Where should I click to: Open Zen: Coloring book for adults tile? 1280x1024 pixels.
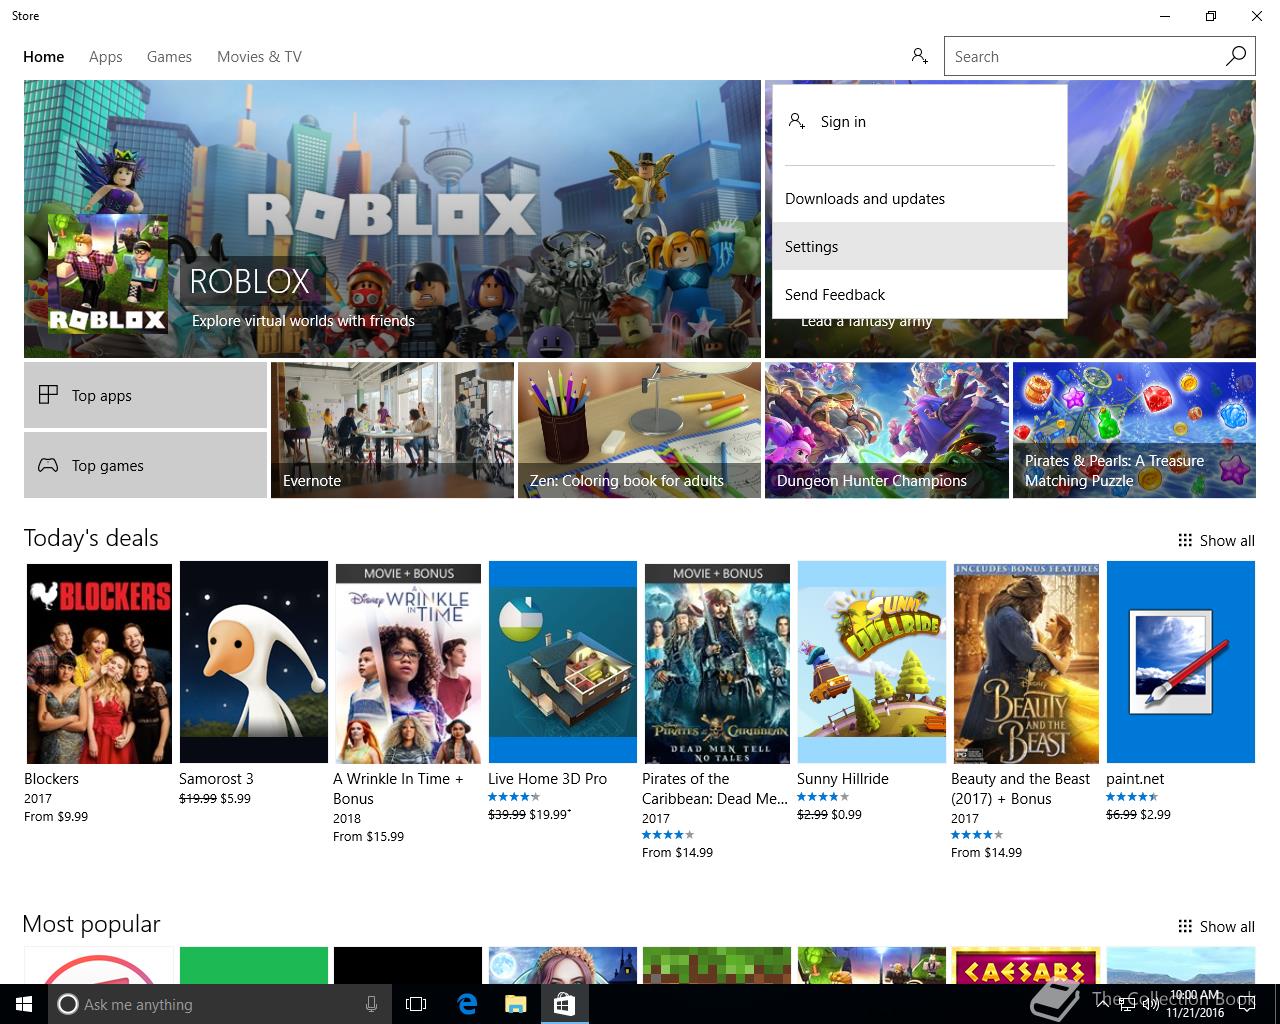(639, 430)
